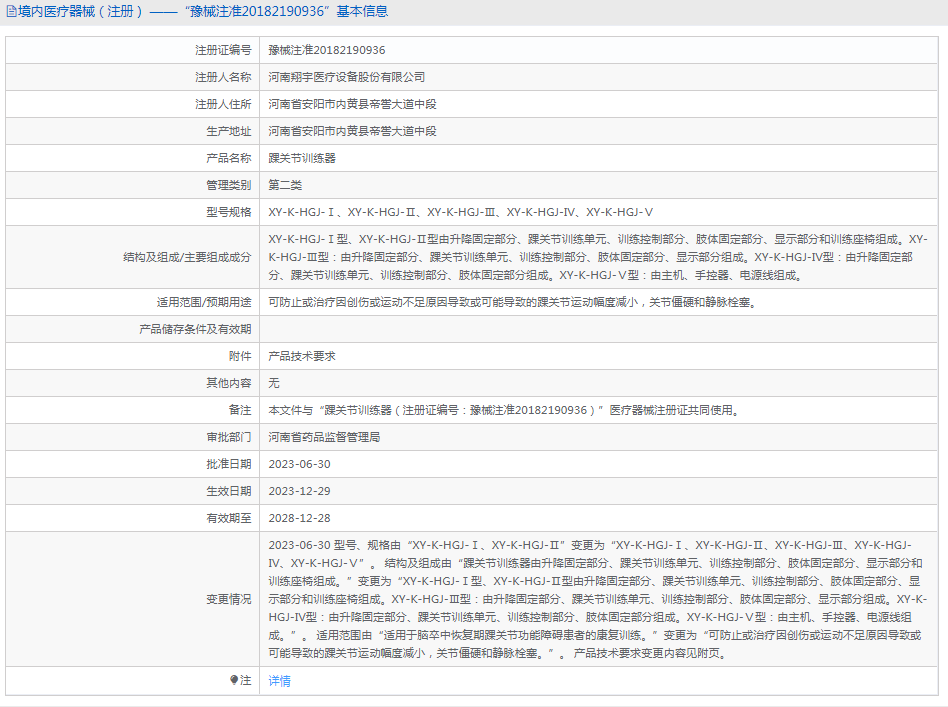The width and height of the screenshot is (948, 707).
Task: Click expiry date 2028-12-28
Action: tap(299, 518)
